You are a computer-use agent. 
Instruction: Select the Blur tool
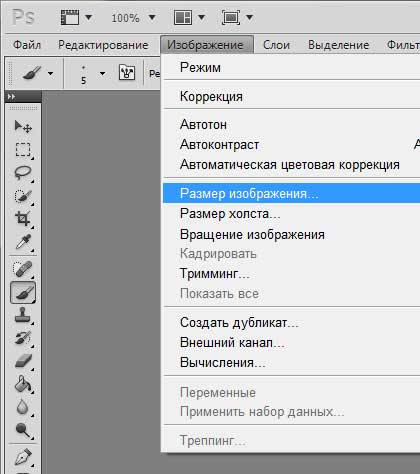click(x=23, y=407)
